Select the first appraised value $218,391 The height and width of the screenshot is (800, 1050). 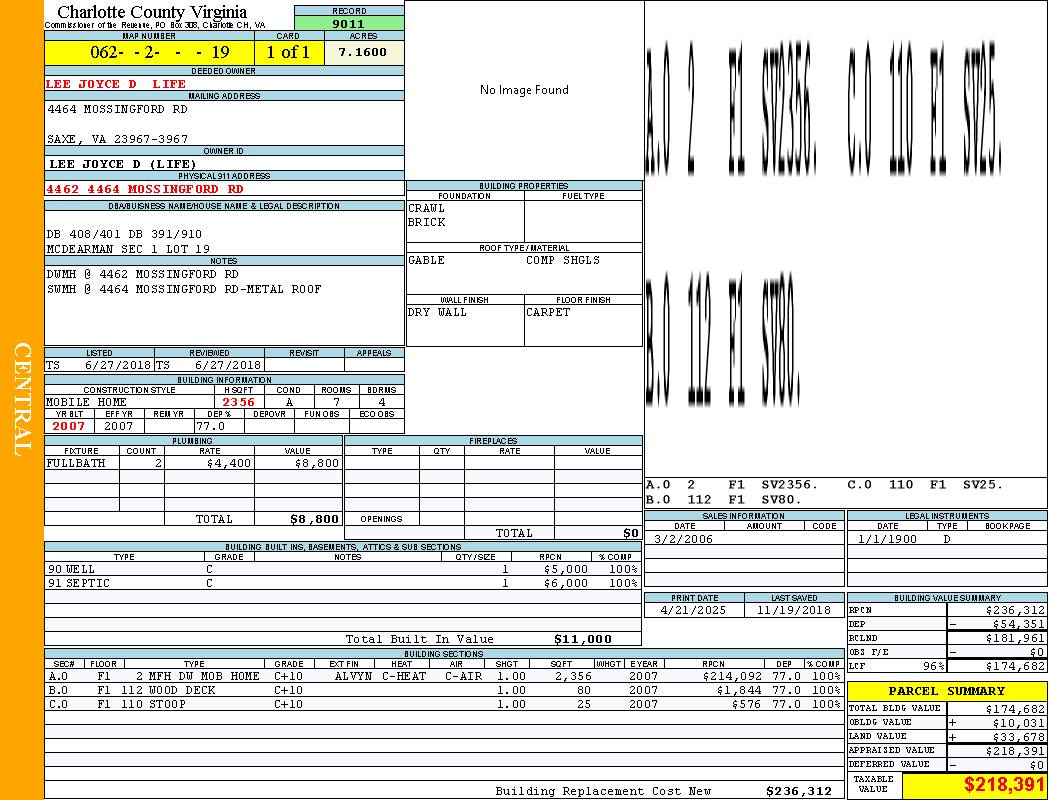[x=1015, y=751]
